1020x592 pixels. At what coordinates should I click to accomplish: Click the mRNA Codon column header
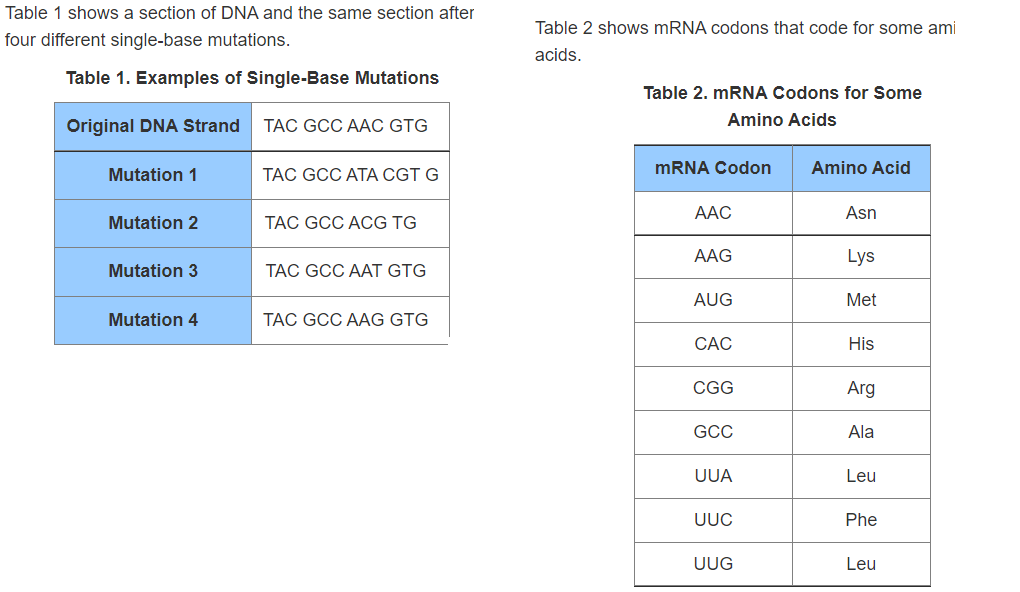713,168
